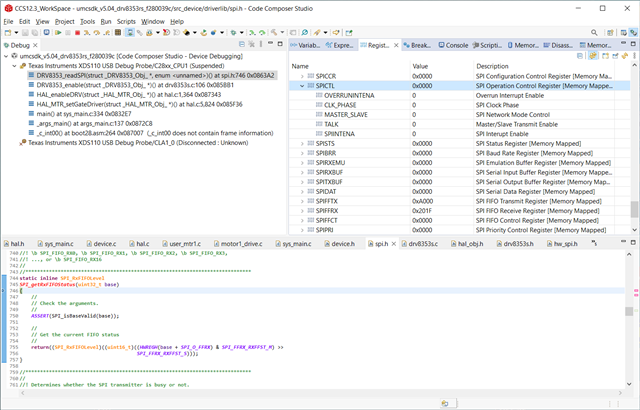
Task: Select the main() at sys_main.c:334 stack frame
Action: click(x=80, y=114)
